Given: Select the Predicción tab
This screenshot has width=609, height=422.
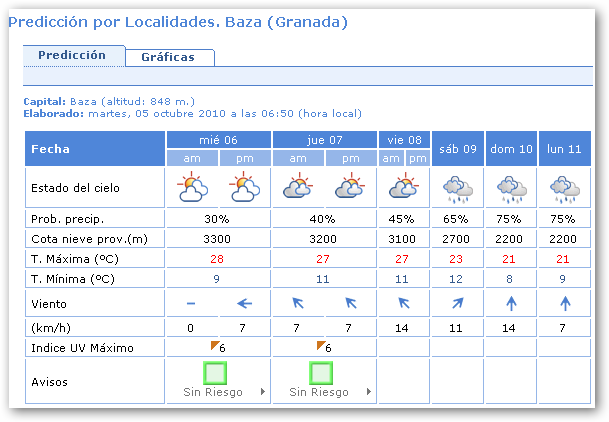Looking at the screenshot, I should (x=72, y=56).
